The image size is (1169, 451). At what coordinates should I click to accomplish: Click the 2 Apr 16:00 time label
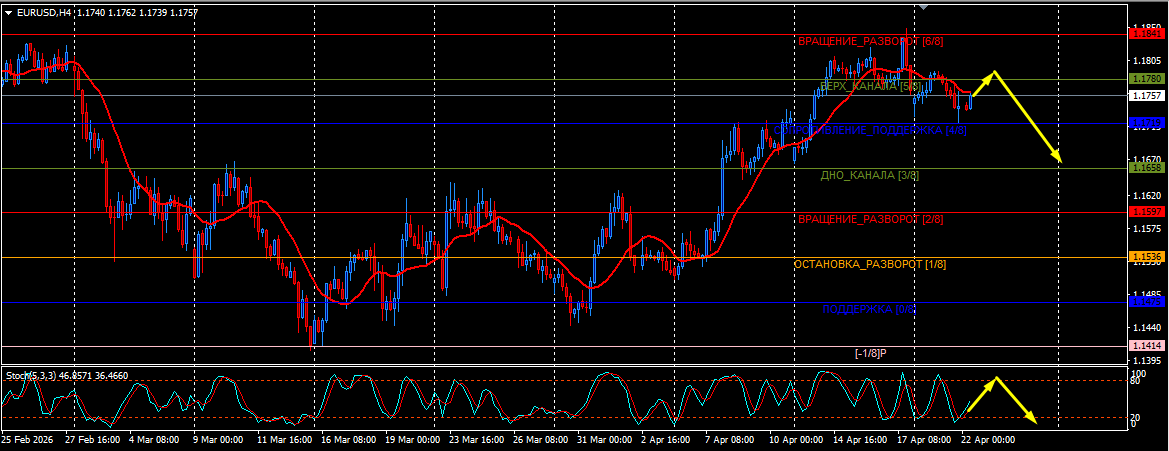point(667,440)
